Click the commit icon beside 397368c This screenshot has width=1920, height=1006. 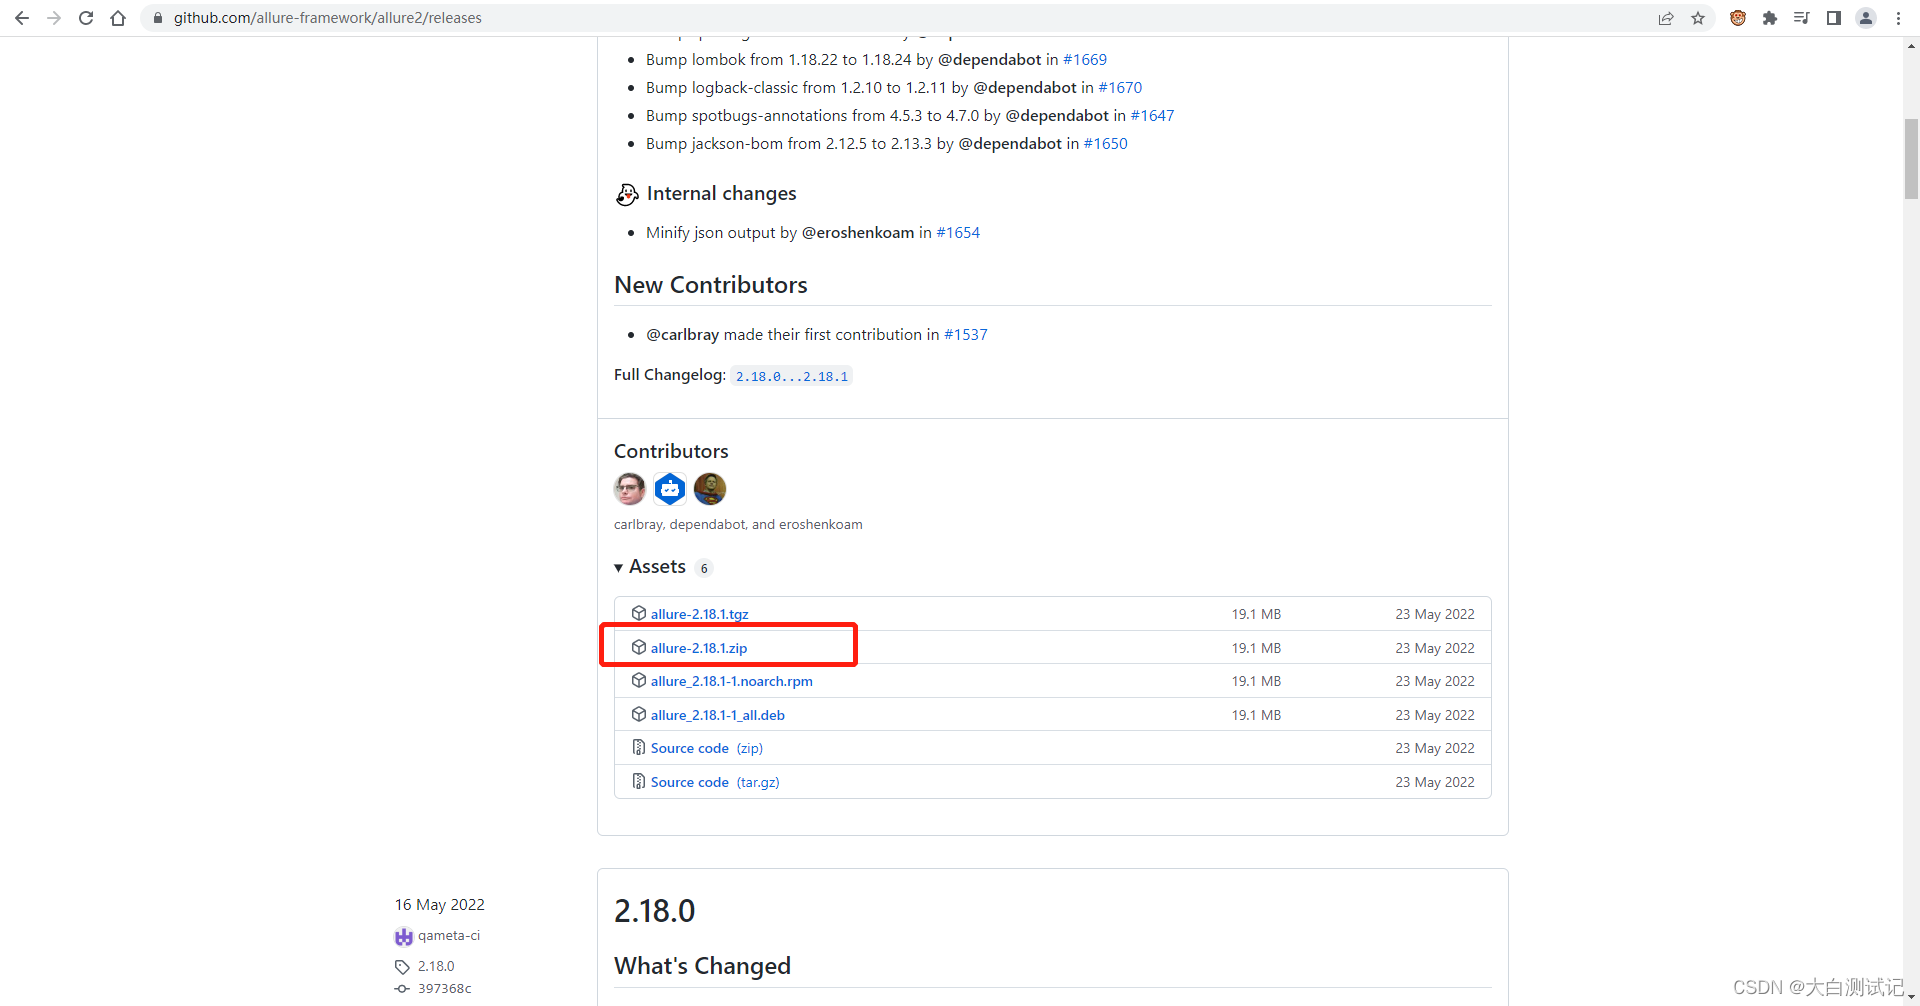click(402, 989)
